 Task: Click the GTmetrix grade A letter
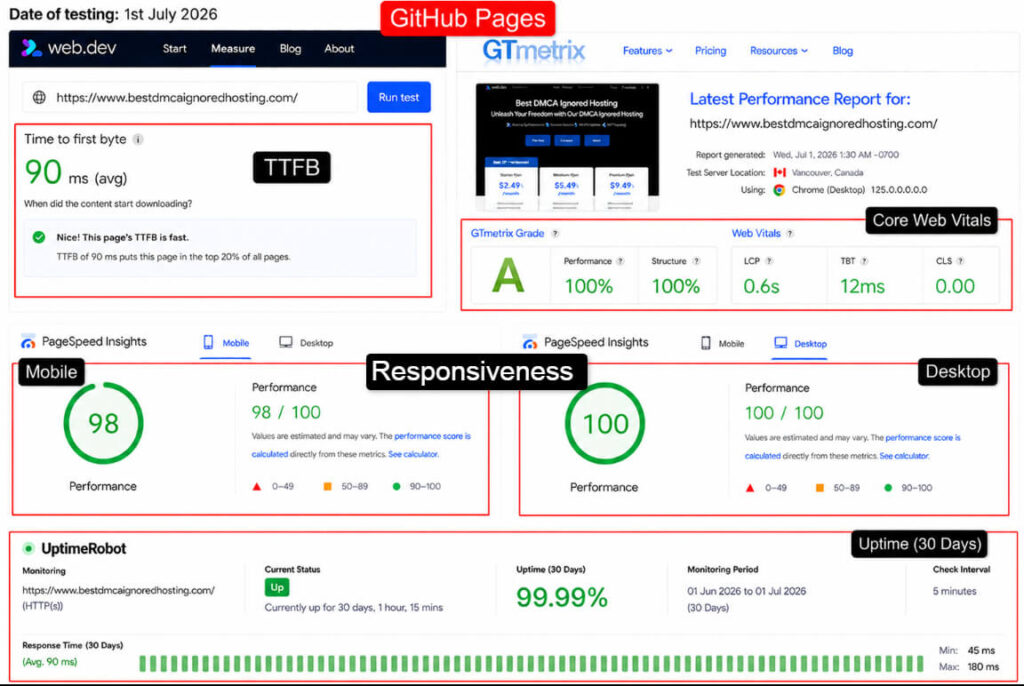point(507,275)
